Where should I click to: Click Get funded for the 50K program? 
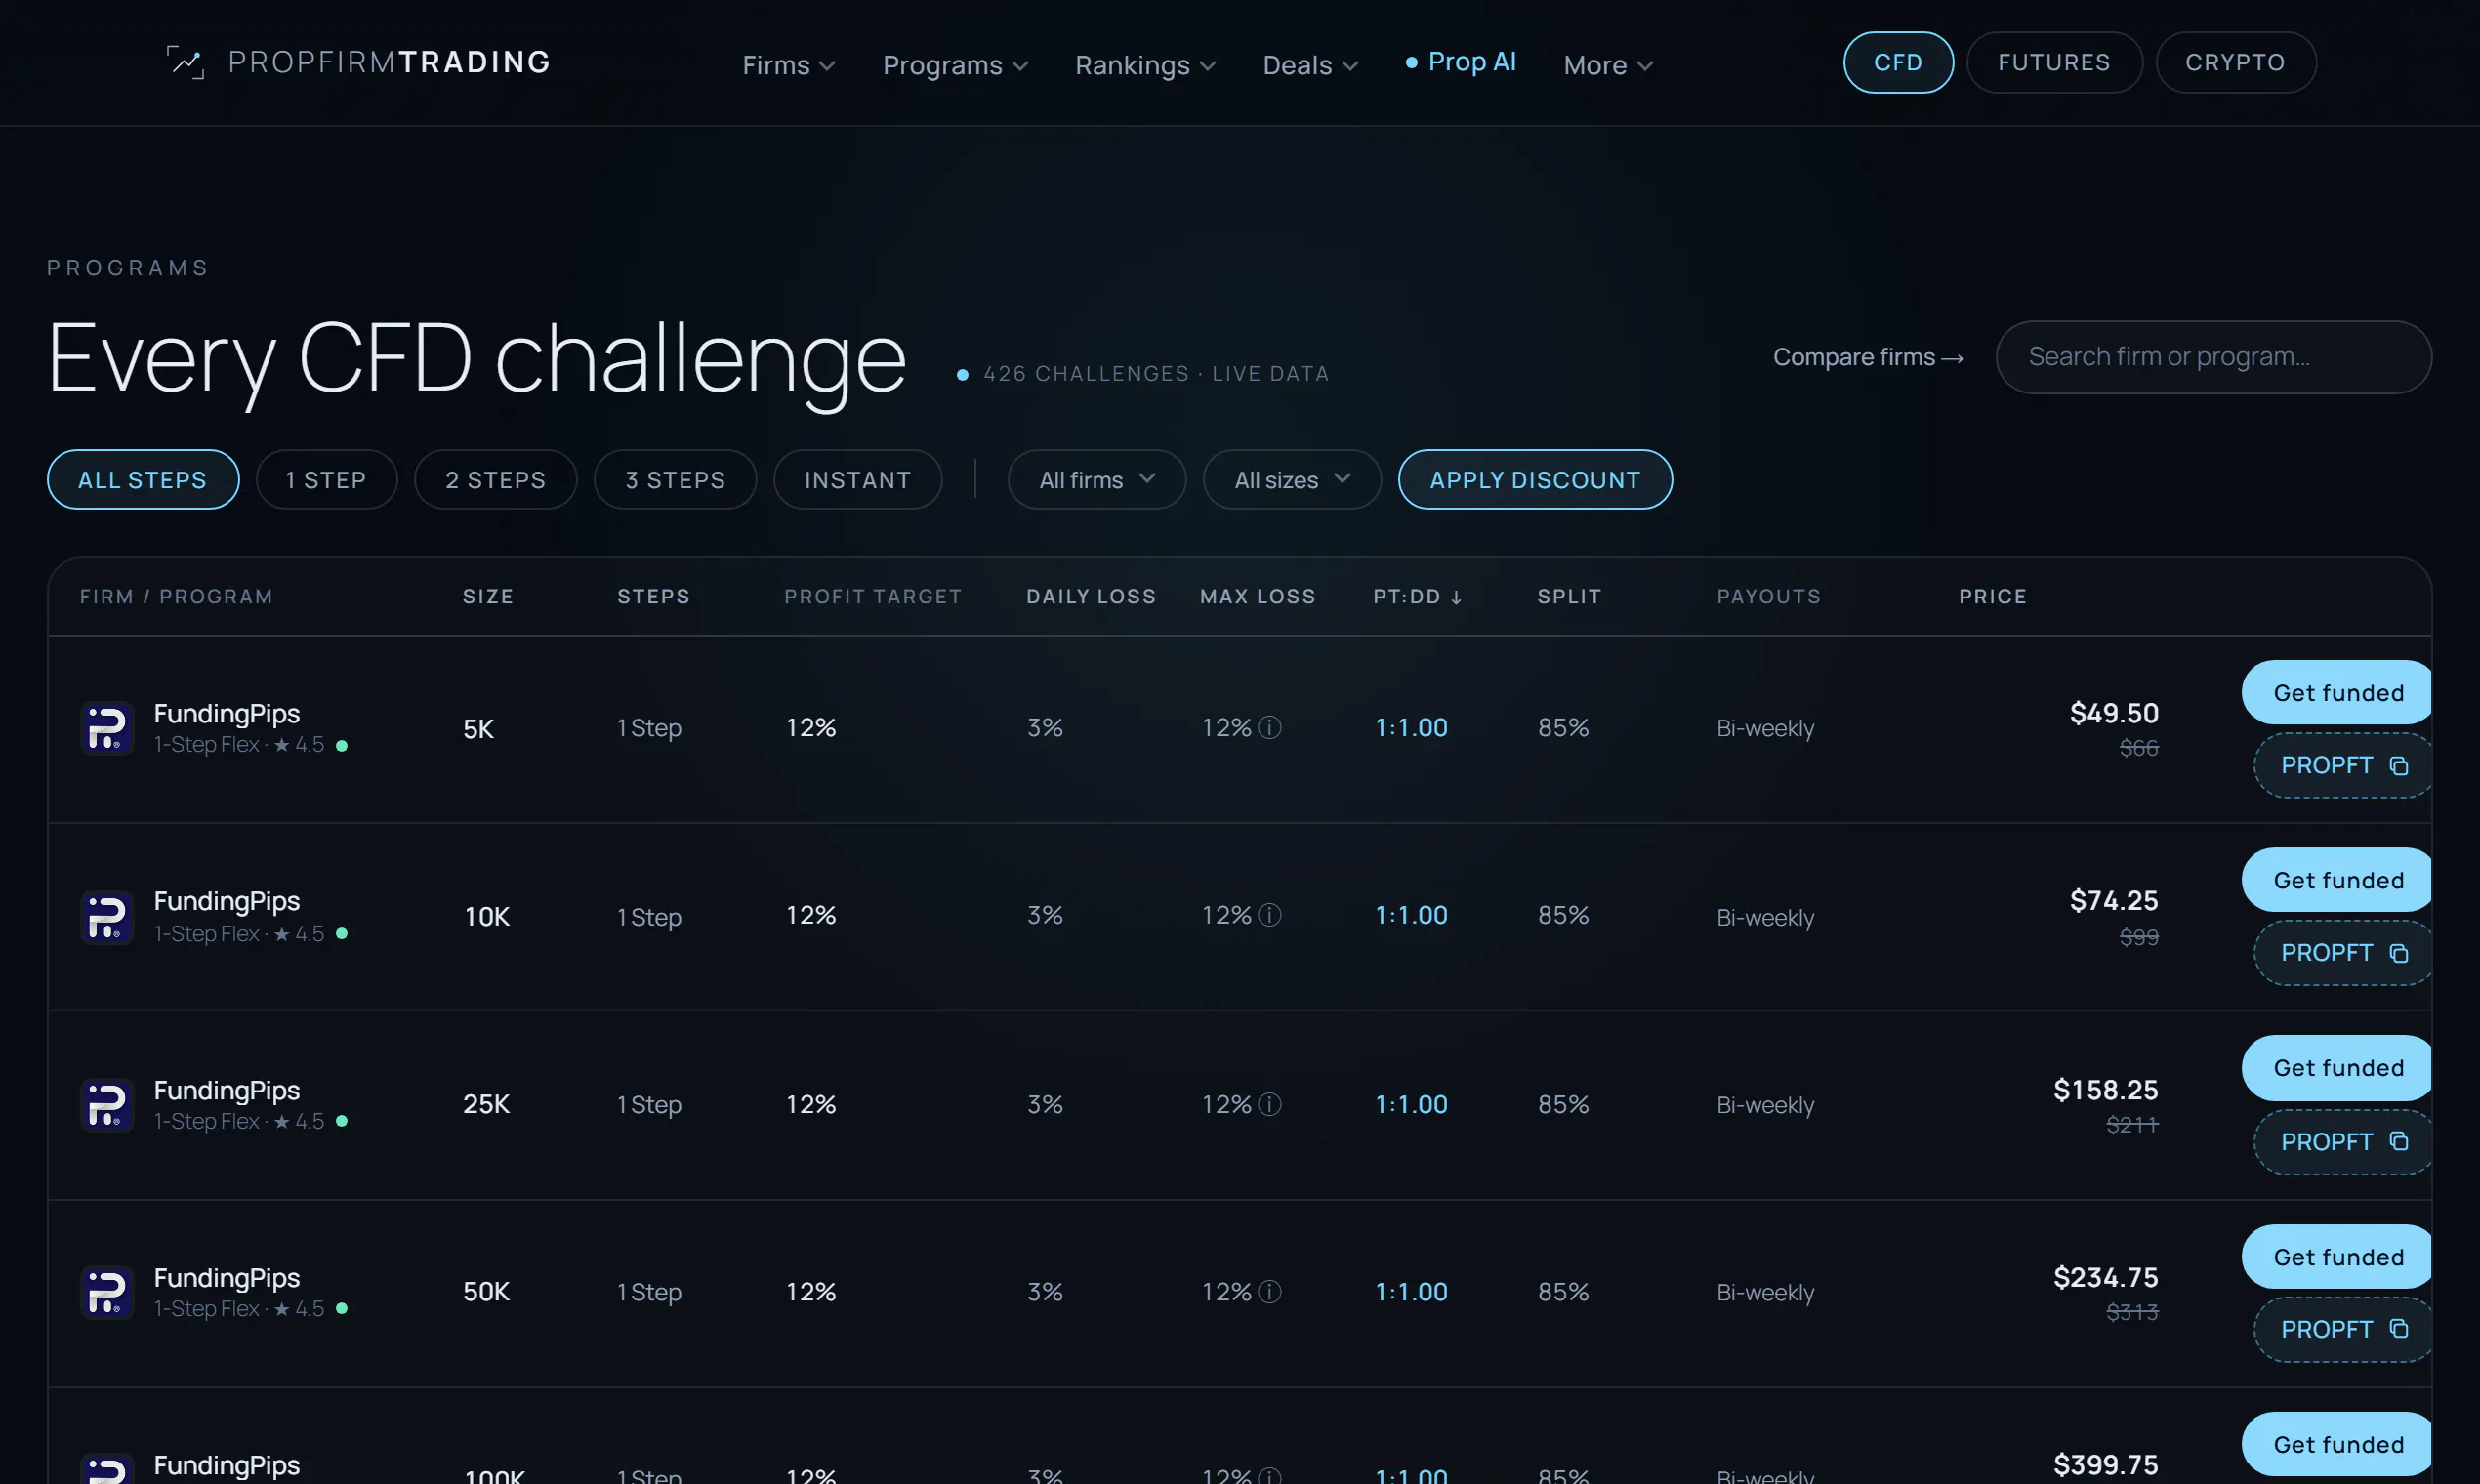[x=2337, y=1257]
